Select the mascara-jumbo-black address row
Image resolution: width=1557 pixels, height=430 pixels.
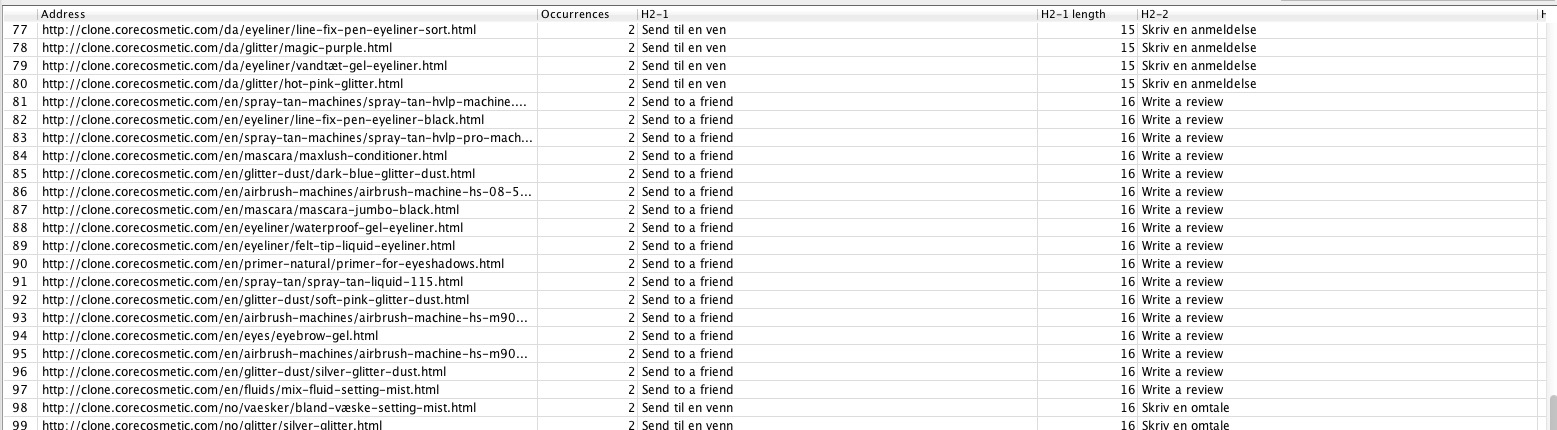click(250, 210)
